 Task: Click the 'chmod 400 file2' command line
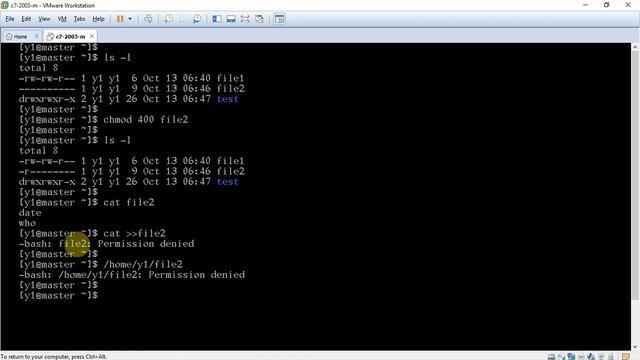(146, 120)
